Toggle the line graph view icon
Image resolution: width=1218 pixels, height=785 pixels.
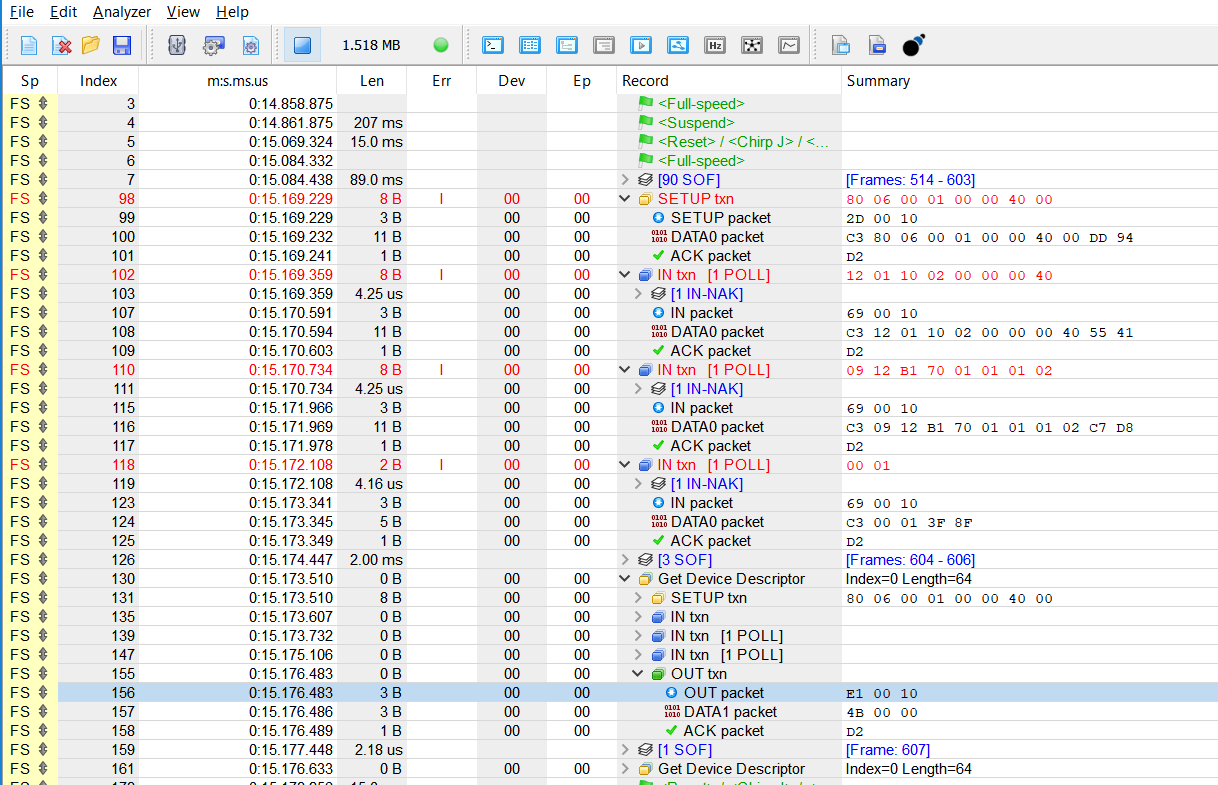[790, 45]
